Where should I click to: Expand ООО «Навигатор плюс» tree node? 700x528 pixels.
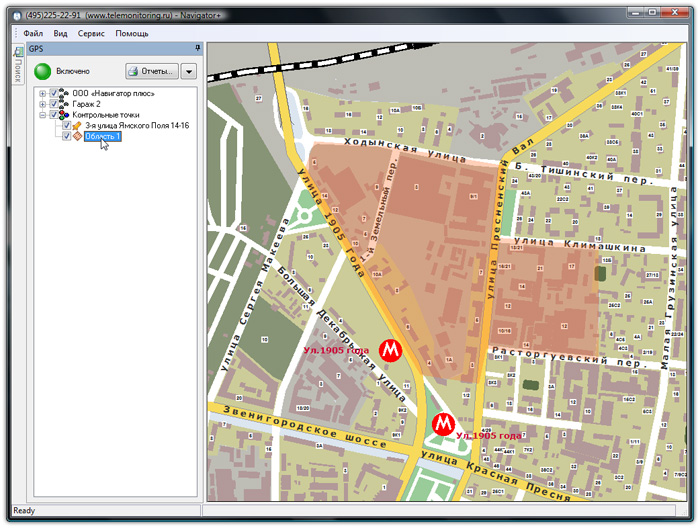pyautogui.click(x=42, y=94)
